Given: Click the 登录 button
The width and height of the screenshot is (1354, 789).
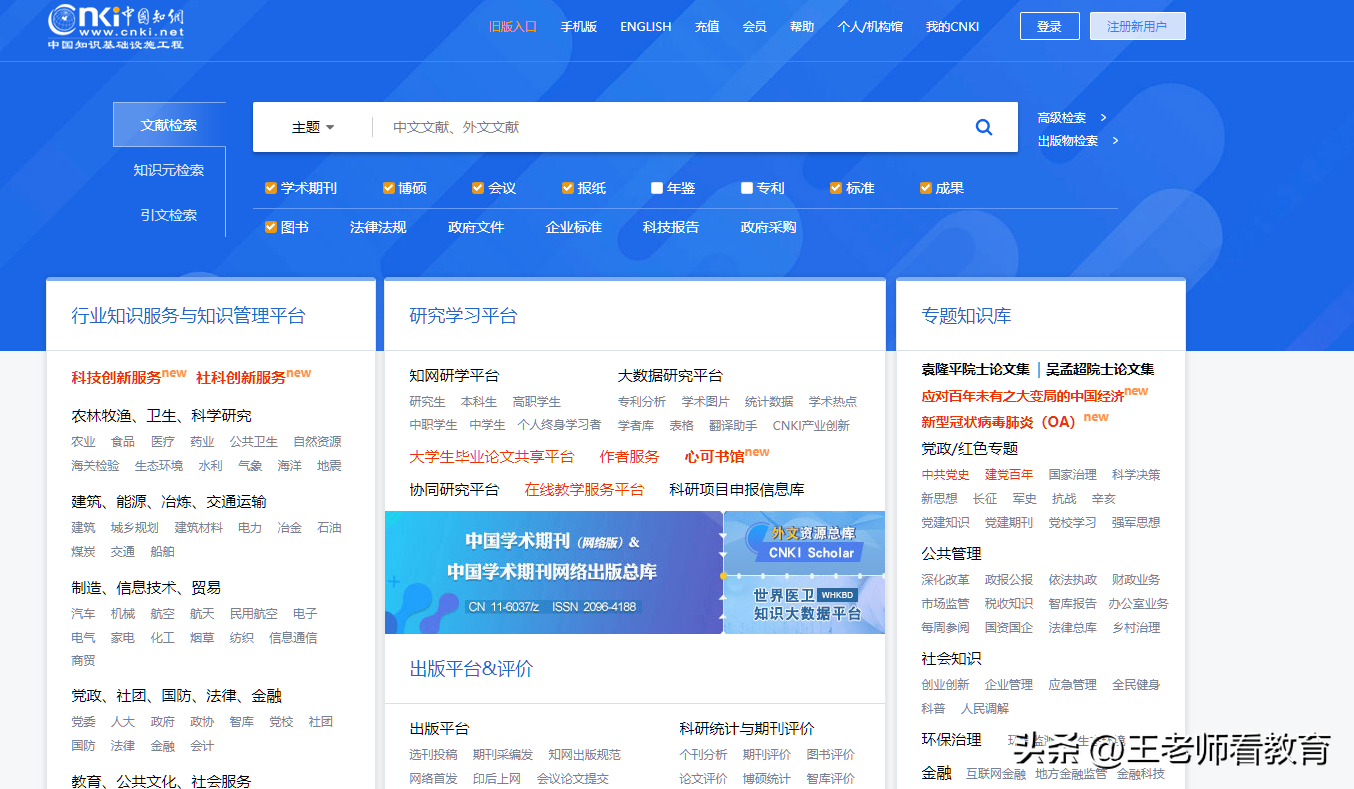Looking at the screenshot, I should (x=1050, y=27).
